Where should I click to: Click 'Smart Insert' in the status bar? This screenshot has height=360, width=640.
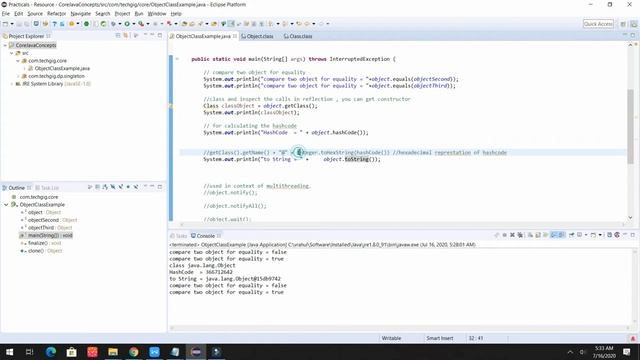440,338
